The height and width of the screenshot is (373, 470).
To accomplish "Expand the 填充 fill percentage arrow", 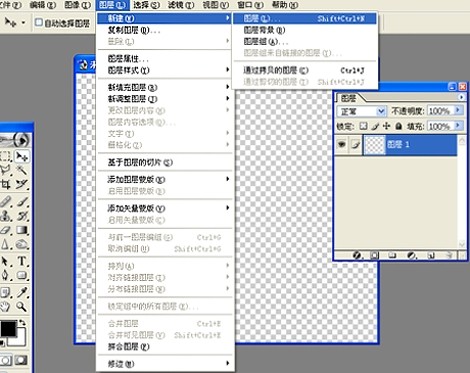I will point(458,126).
